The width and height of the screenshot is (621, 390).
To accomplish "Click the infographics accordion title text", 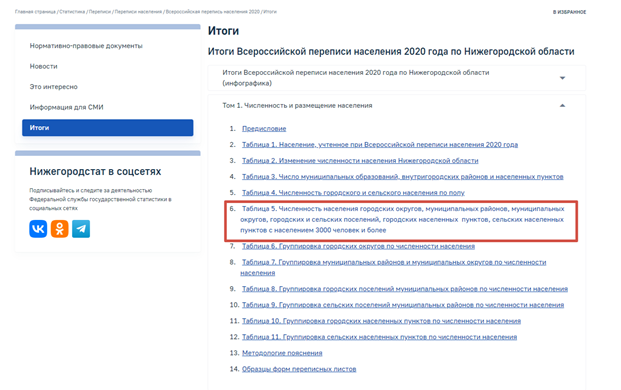I will click(x=356, y=78).
